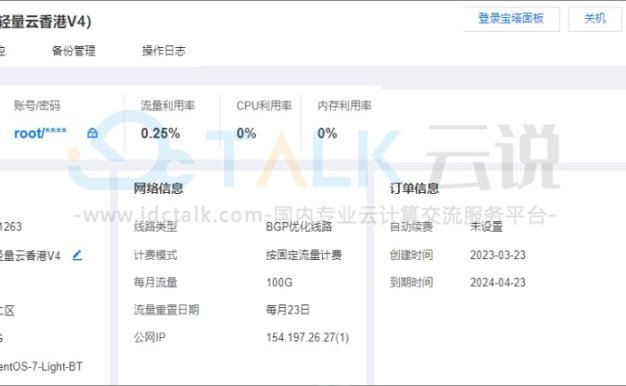Click the 订单信息 section heading

click(414, 188)
